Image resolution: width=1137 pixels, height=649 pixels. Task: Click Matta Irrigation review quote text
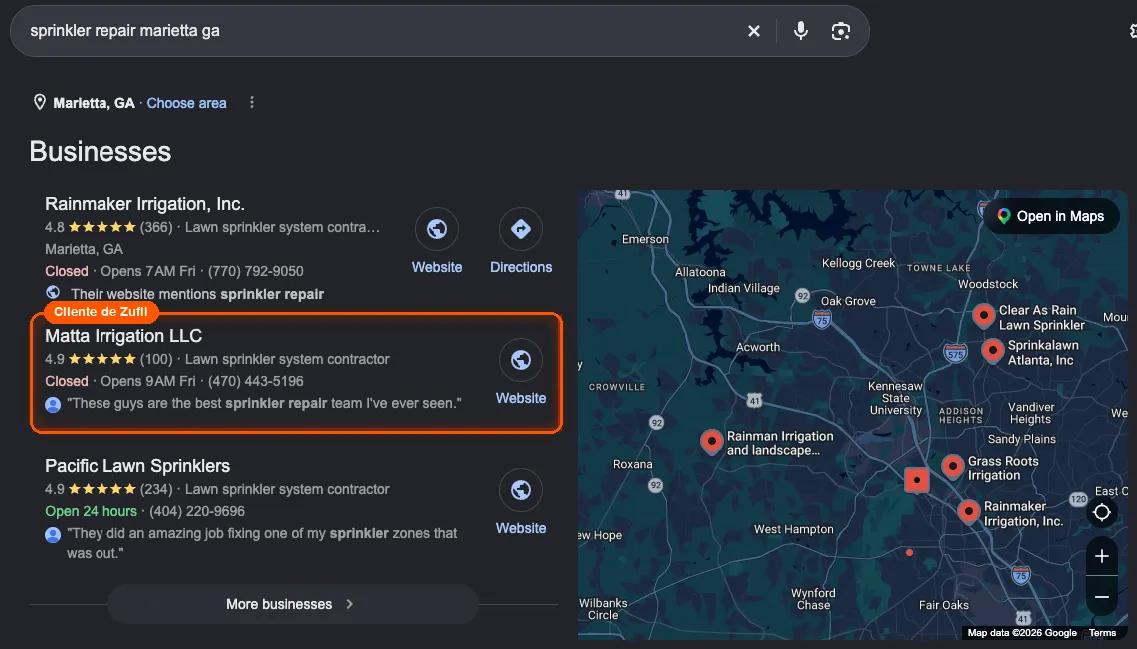pyautogui.click(x=264, y=403)
